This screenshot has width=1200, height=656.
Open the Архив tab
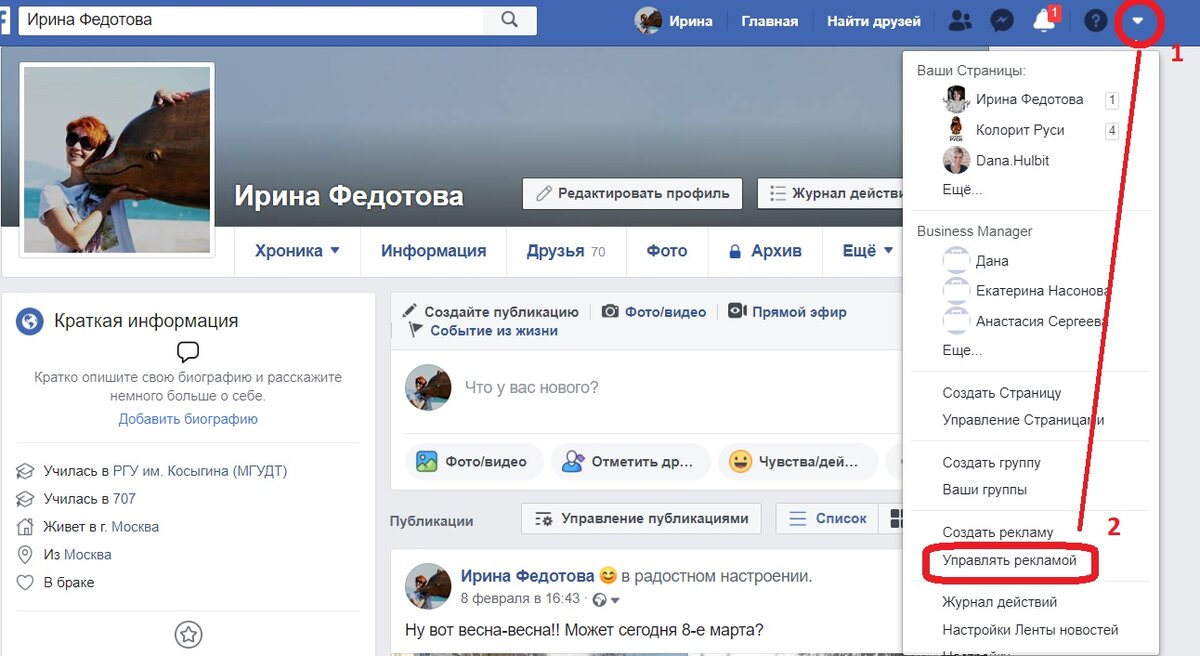[765, 251]
